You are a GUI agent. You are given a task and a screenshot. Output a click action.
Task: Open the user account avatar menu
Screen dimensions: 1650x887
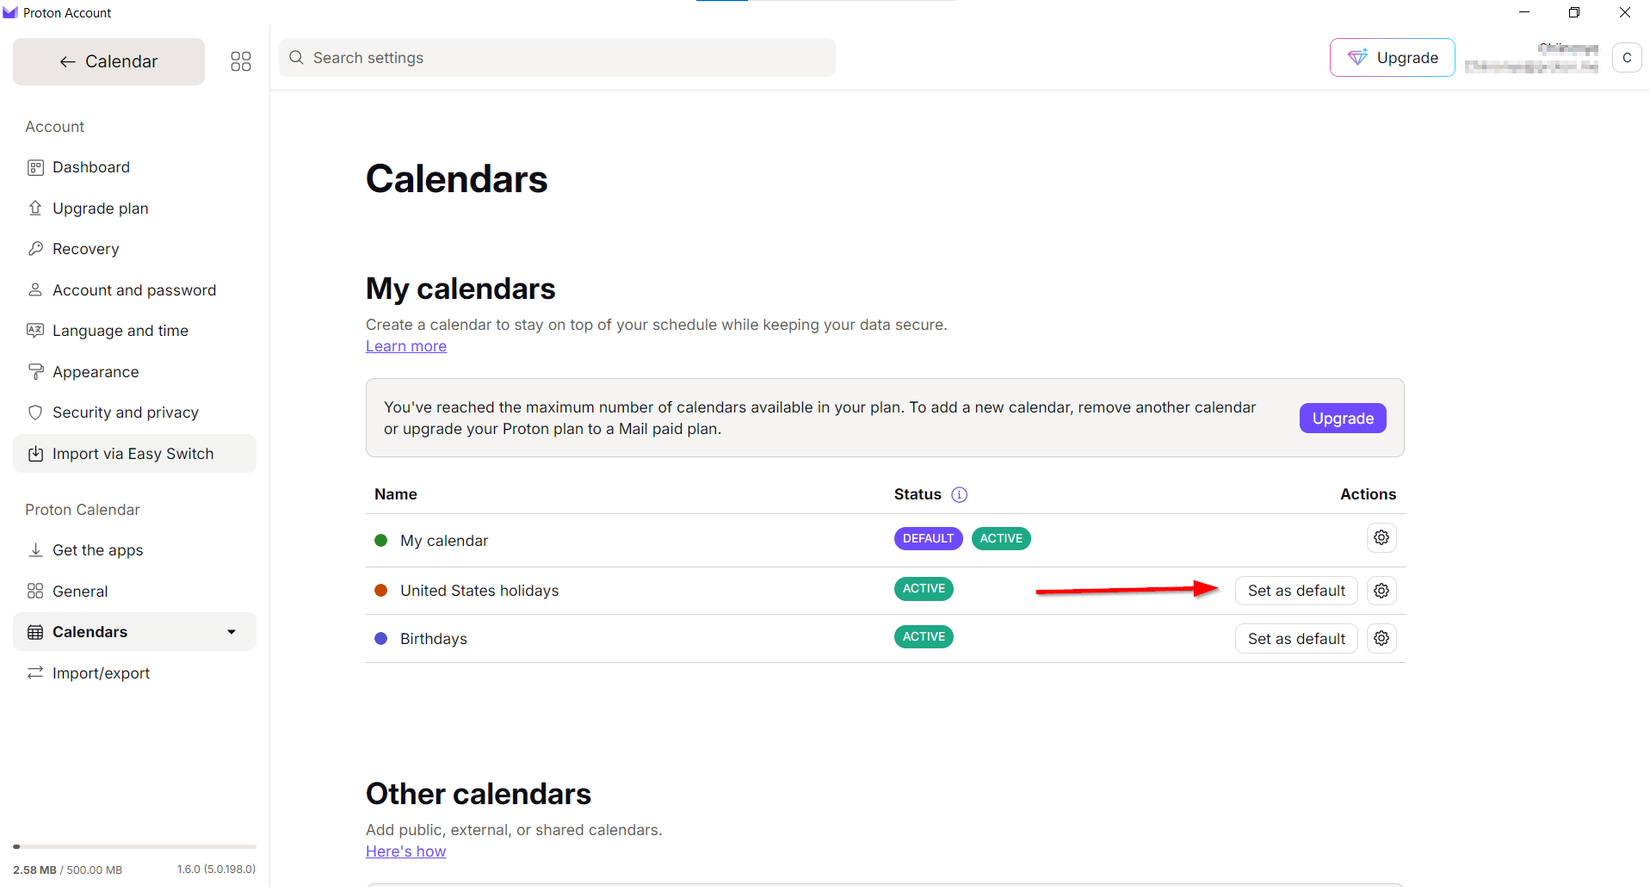coord(1626,57)
